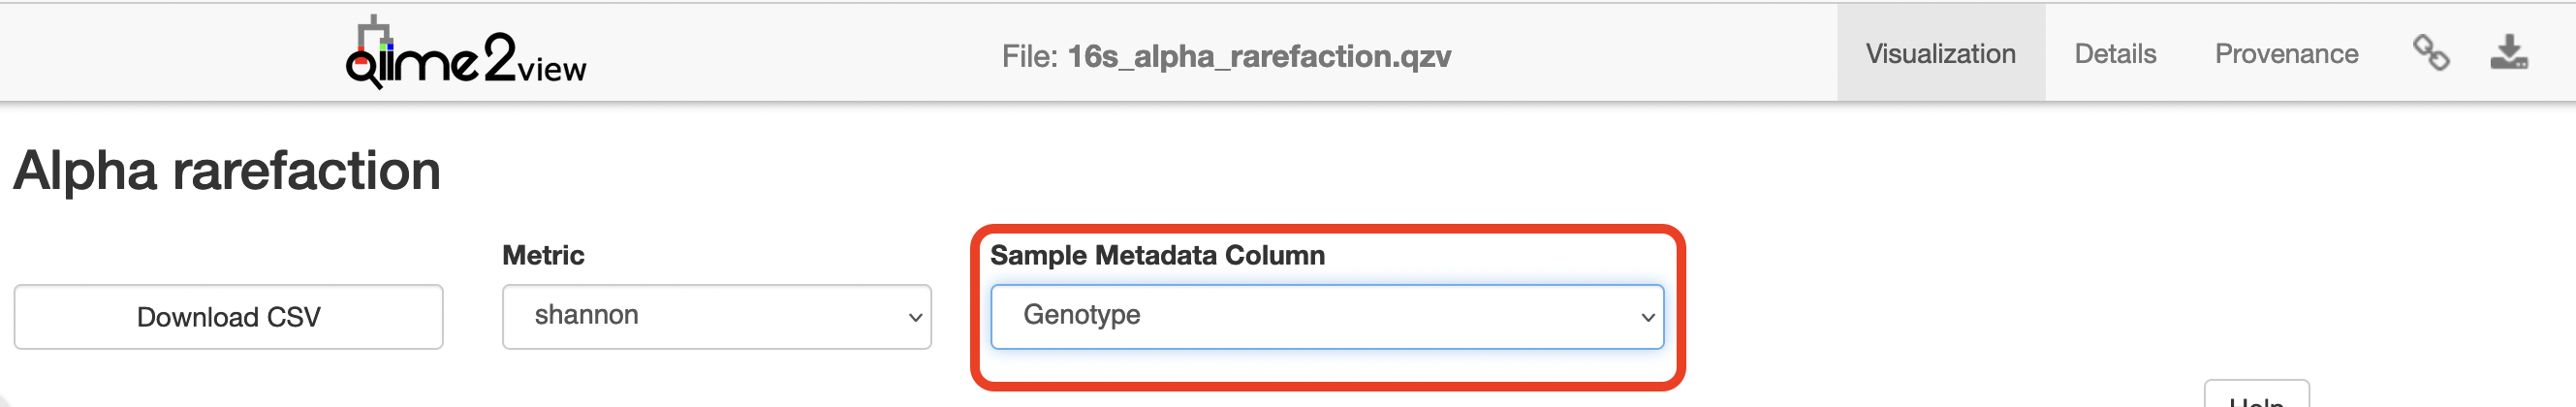Screen dimensions: 2576x407
Task: Click the tree glyph above the qiime logo
Action: [x=374, y=32]
